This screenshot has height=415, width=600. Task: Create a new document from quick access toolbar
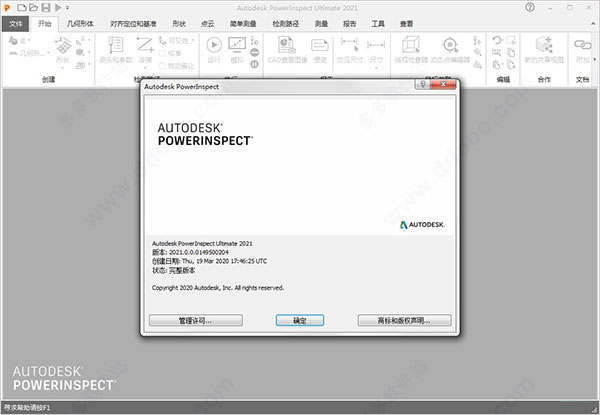pos(22,7)
